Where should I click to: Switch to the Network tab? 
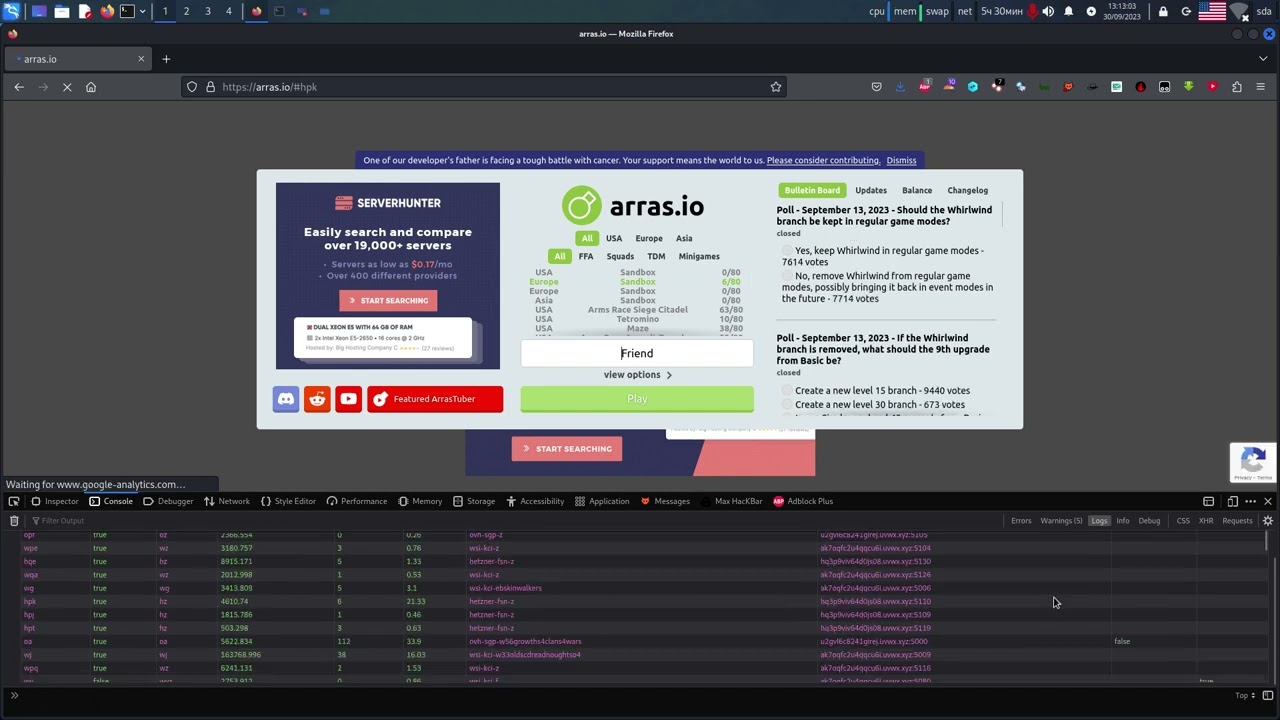(227, 501)
